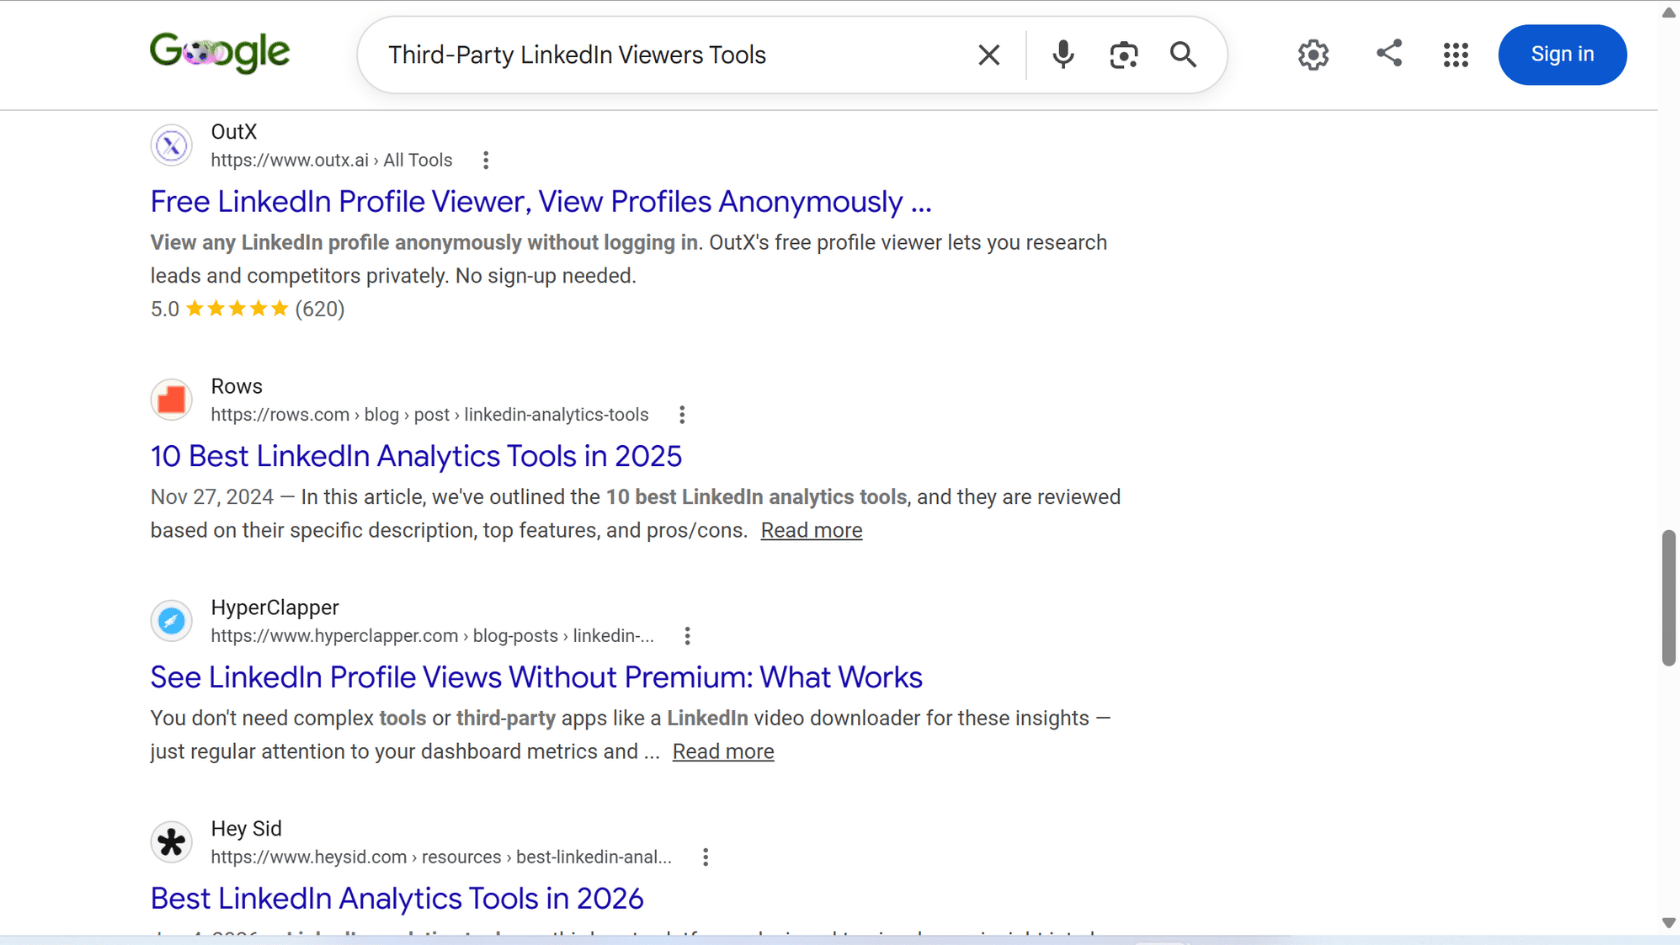Click the Rows site favicon
This screenshot has width=1680, height=945.
pos(172,400)
